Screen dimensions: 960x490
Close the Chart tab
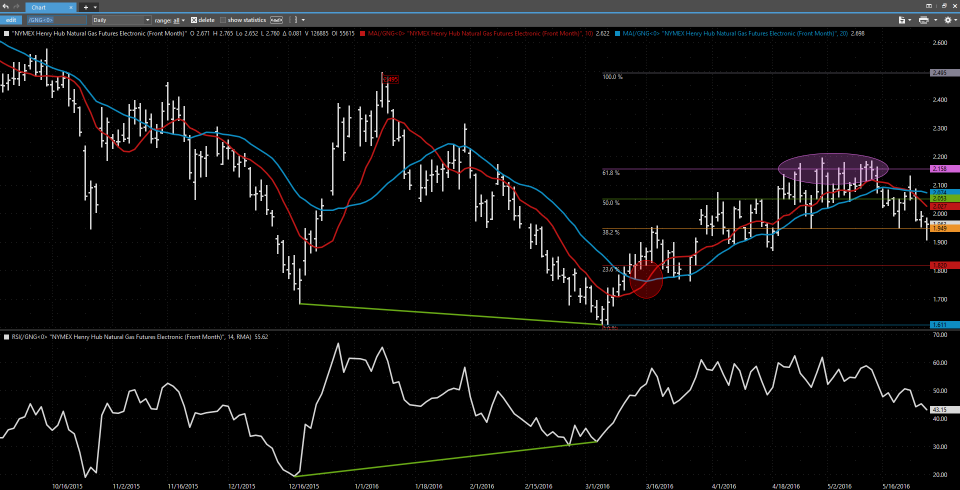(70, 6)
